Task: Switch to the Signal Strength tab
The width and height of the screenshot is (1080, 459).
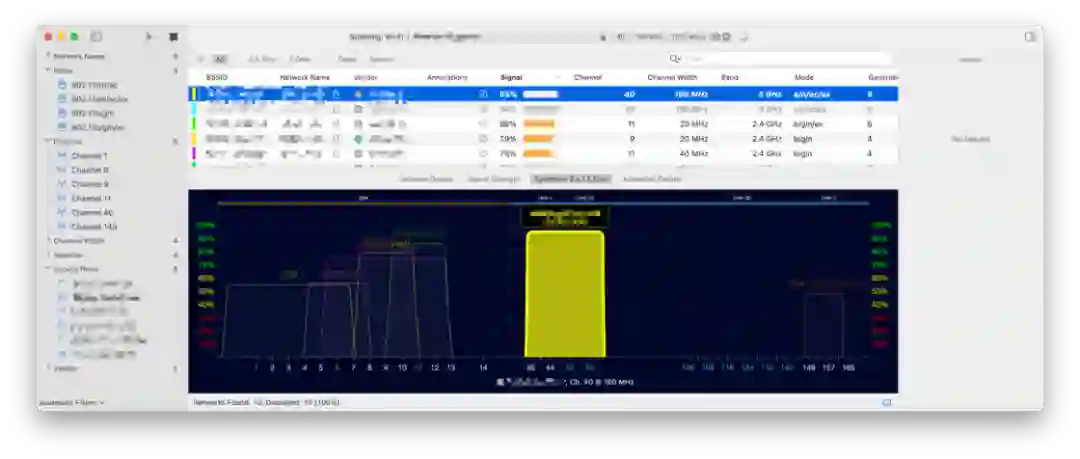Action: (493, 179)
